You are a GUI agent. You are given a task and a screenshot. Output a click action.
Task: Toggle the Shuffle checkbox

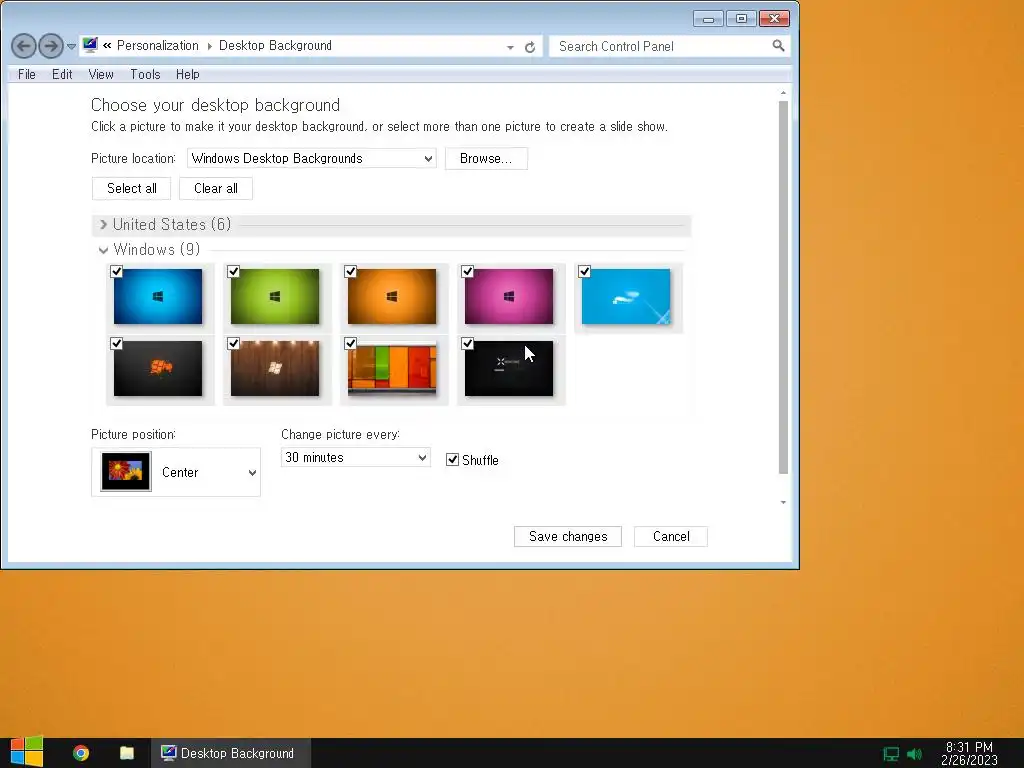(452, 460)
